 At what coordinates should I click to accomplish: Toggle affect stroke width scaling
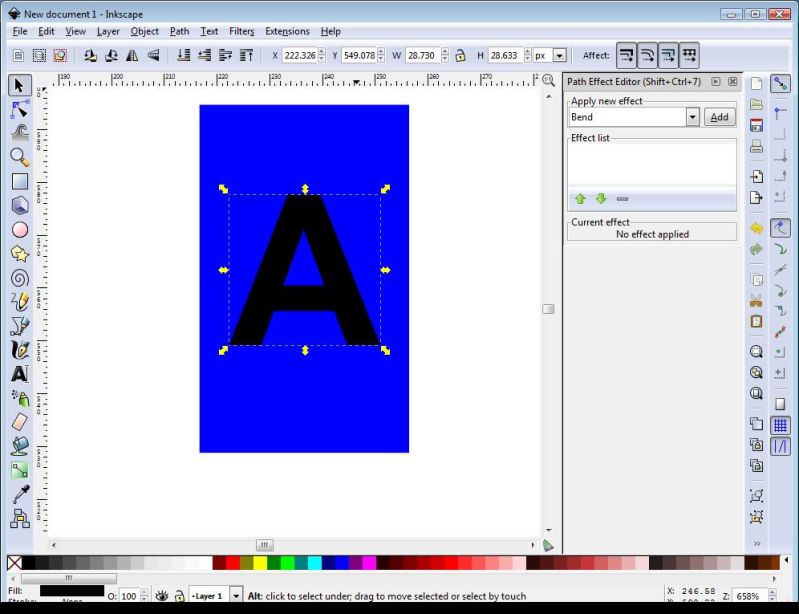point(626,55)
